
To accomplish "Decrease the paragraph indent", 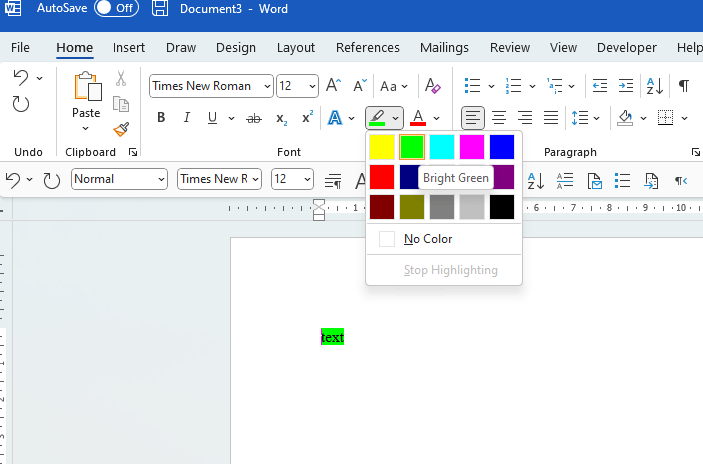I will pos(599,85).
